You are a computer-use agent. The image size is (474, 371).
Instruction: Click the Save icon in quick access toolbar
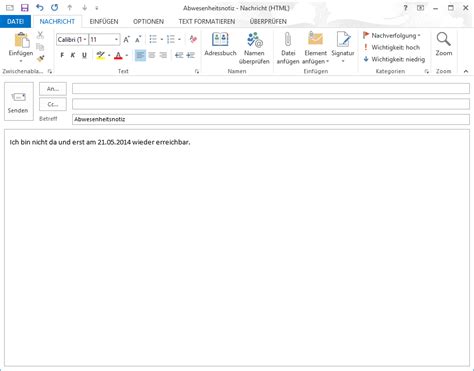click(x=24, y=8)
